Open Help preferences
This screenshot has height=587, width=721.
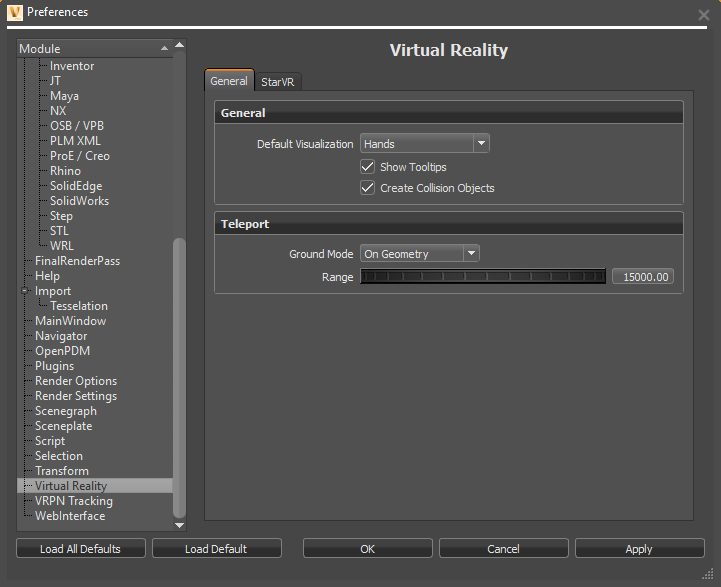47,276
